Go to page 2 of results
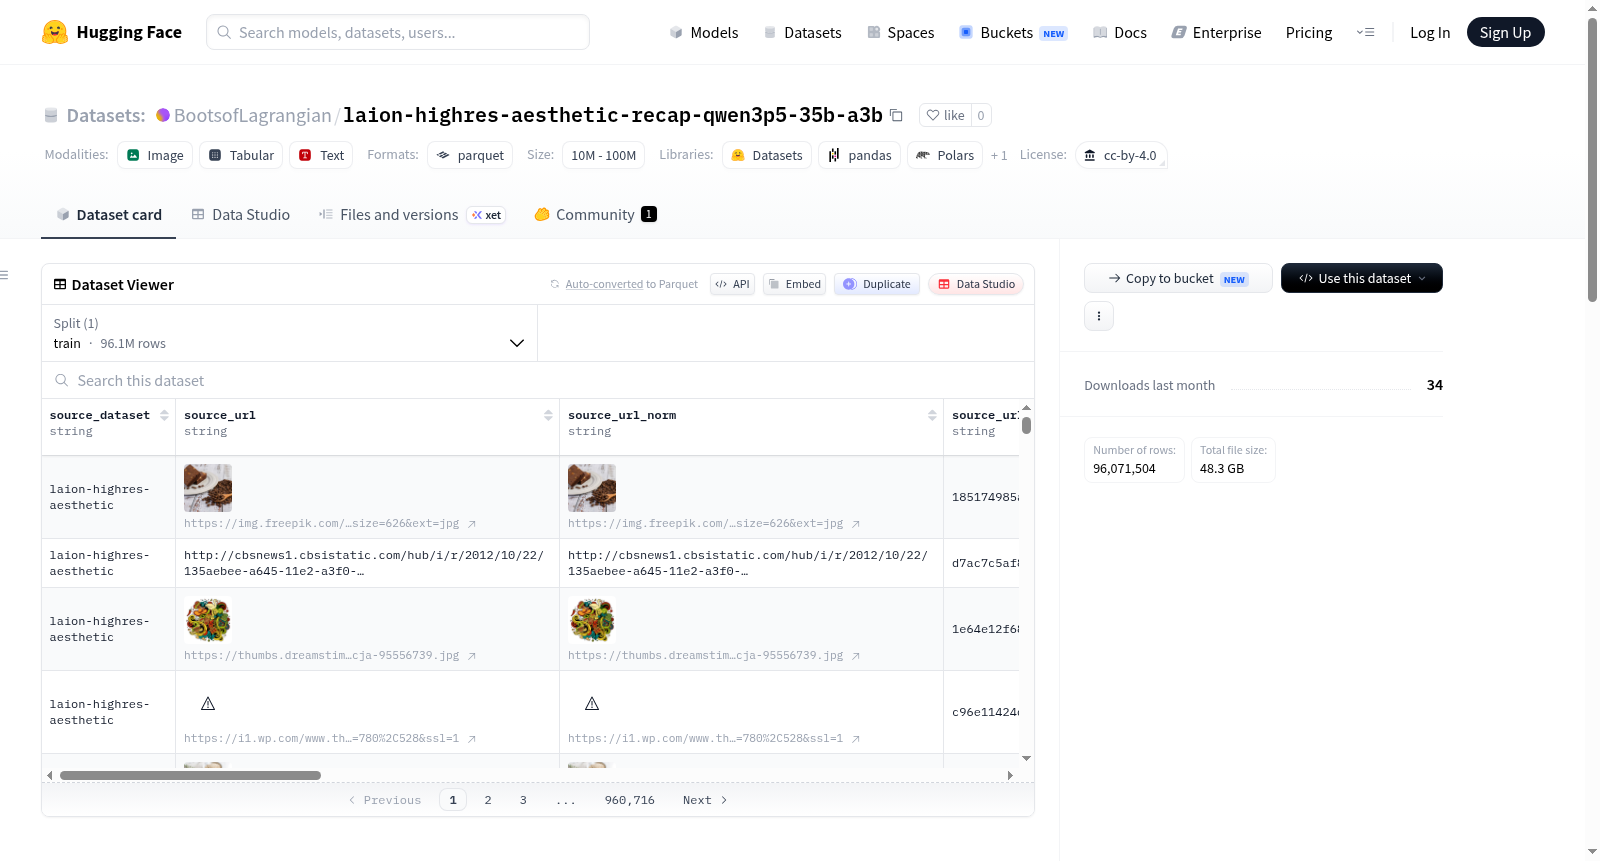Image resolution: width=1600 pixels, height=861 pixels. click(x=488, y=800)
